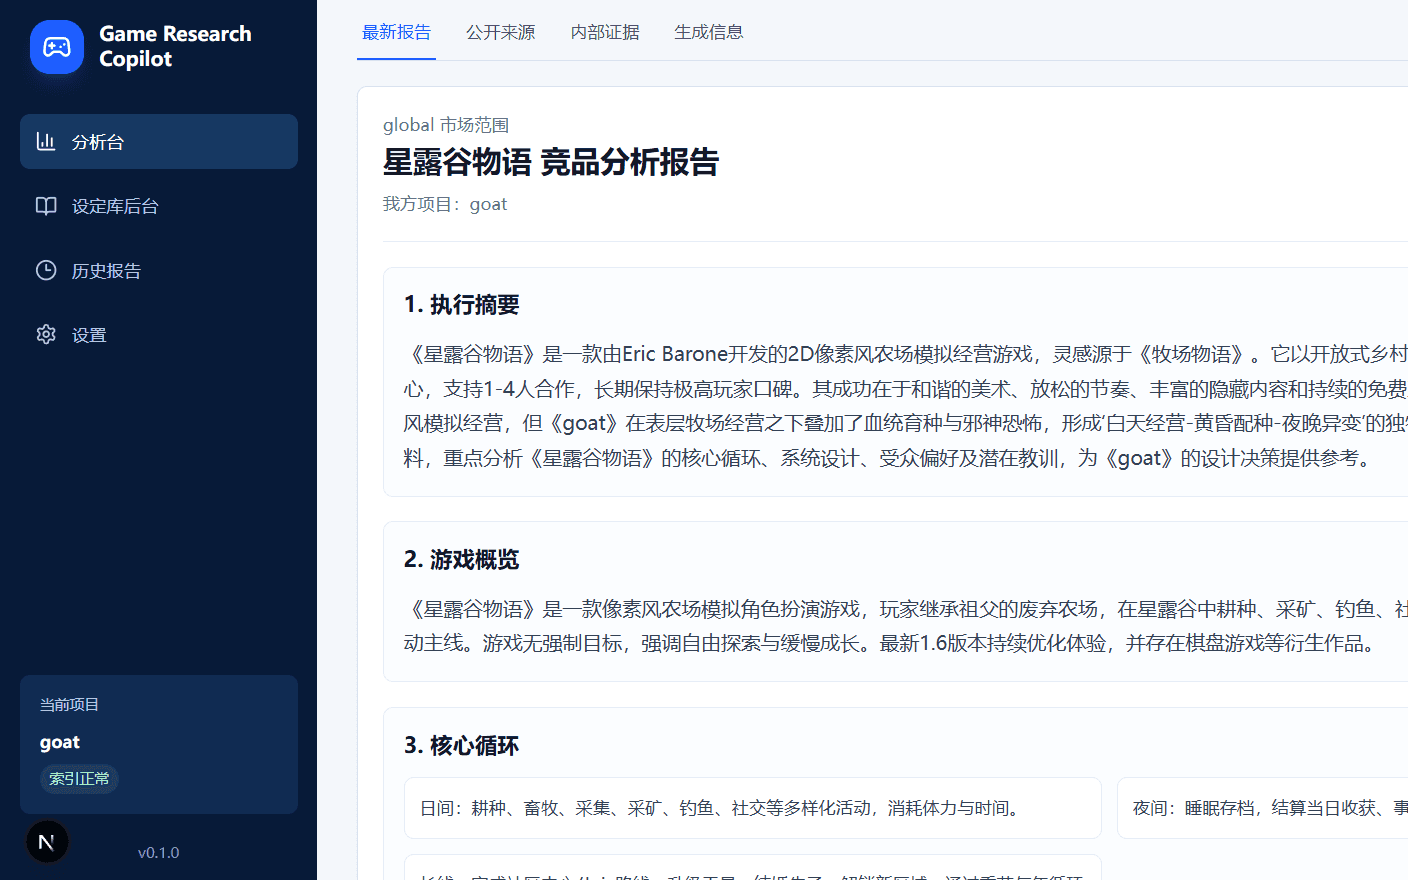Click the heading 3. 核心循环

(462, 746)
